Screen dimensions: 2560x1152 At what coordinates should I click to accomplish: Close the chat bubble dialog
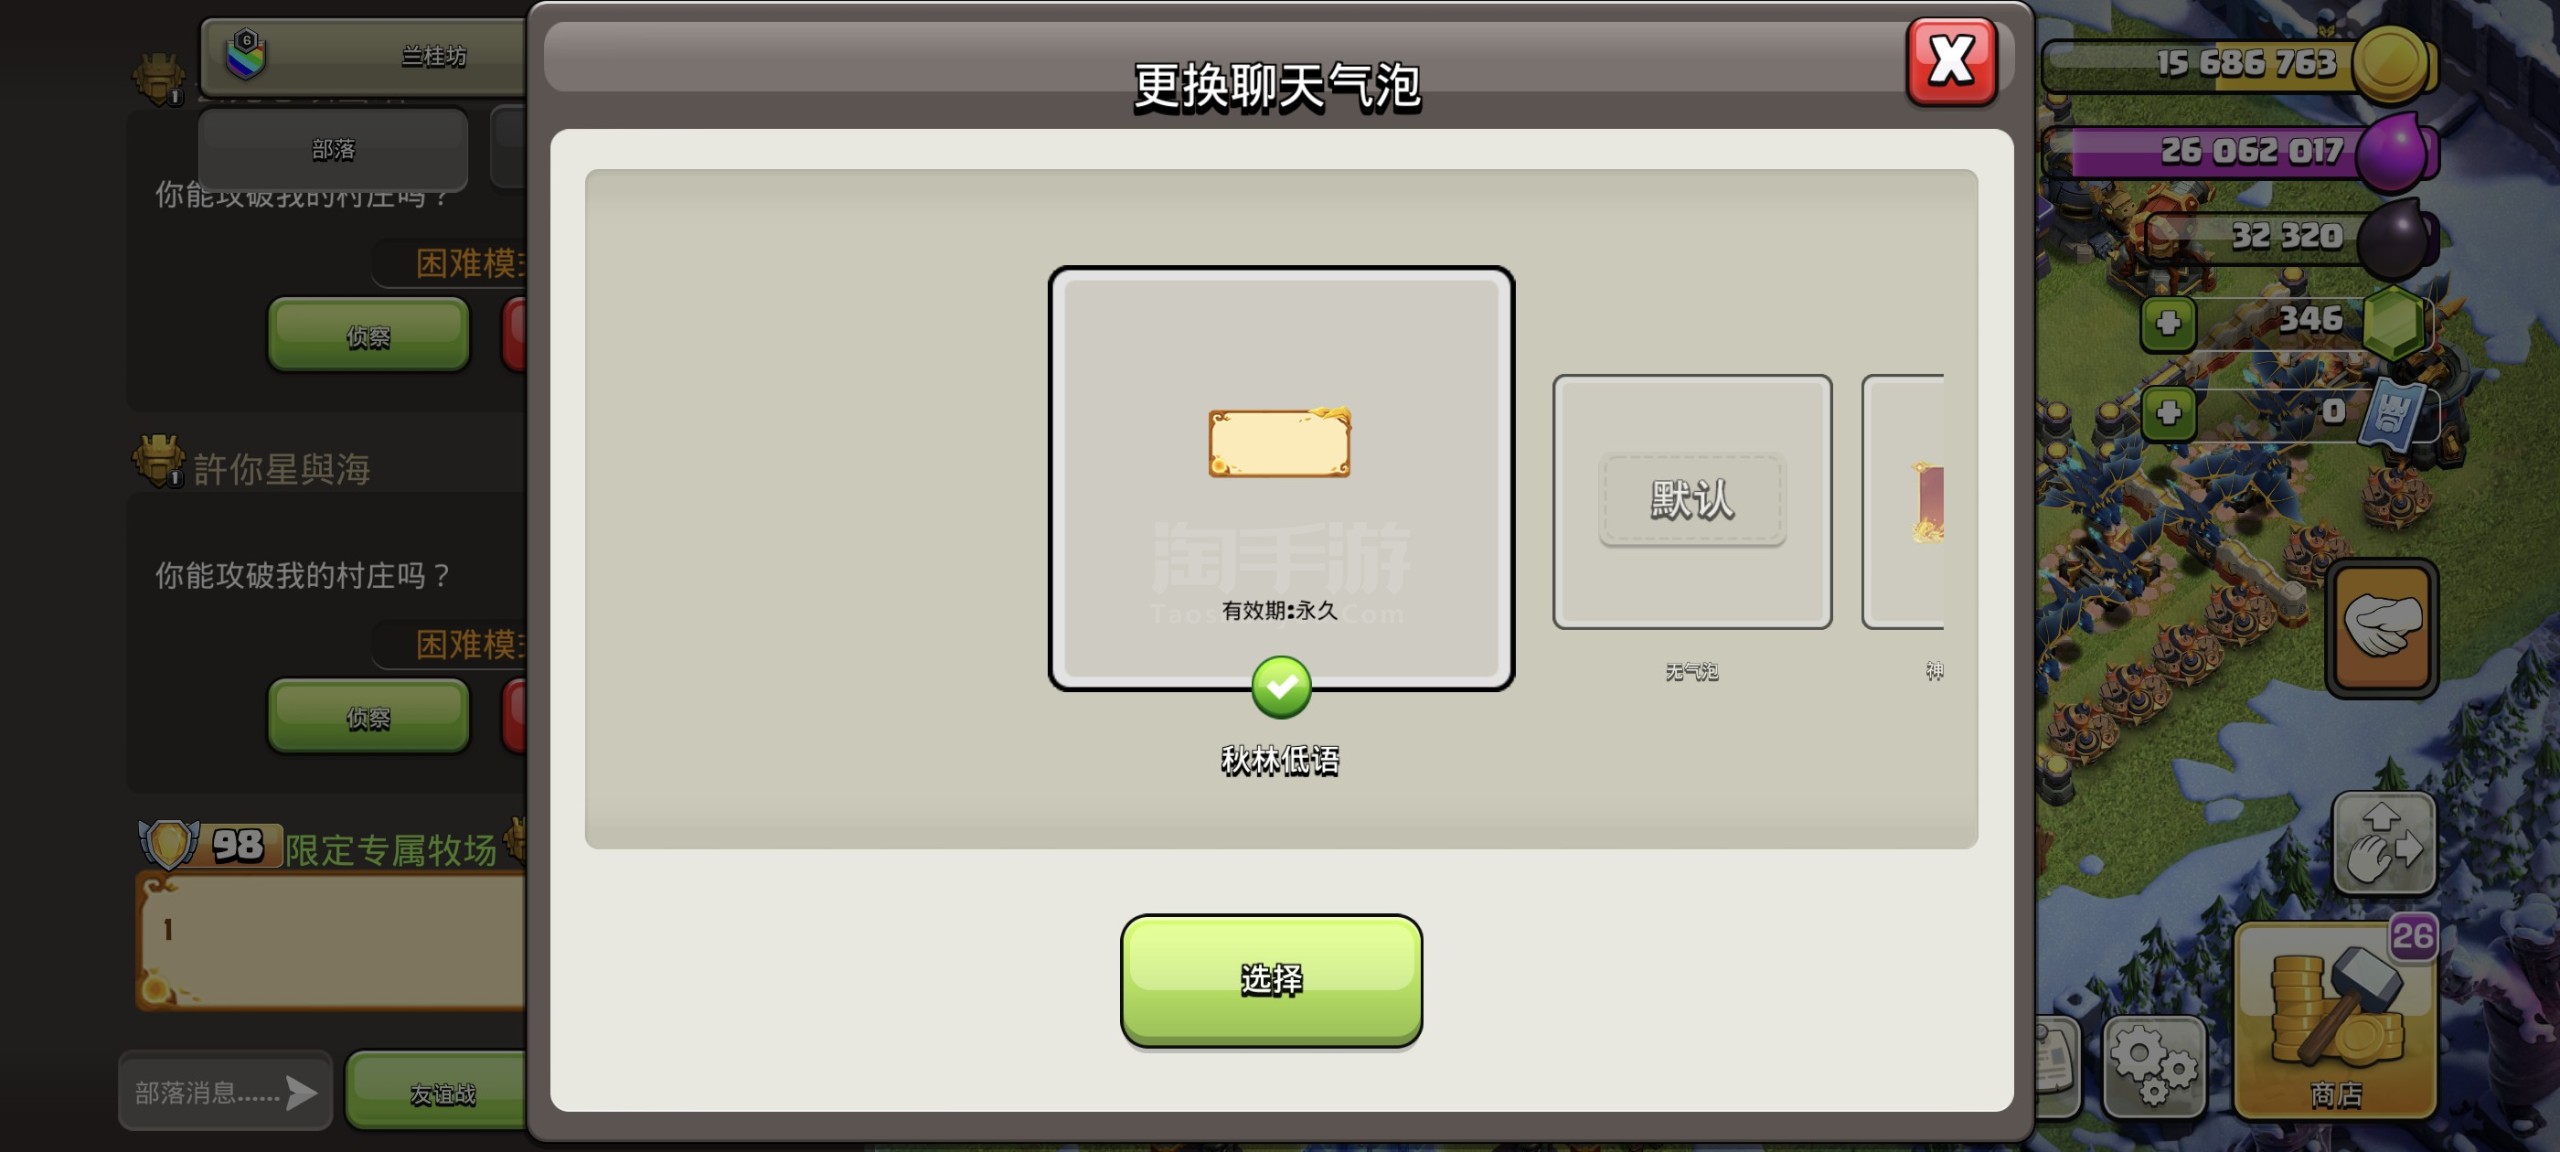click(1951, 61)
